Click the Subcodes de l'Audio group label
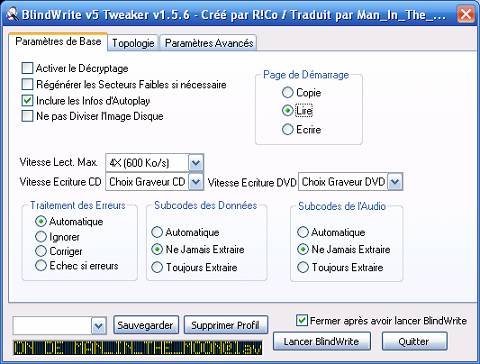The height and width of the screenshot is (364, 480). point(342,206)
